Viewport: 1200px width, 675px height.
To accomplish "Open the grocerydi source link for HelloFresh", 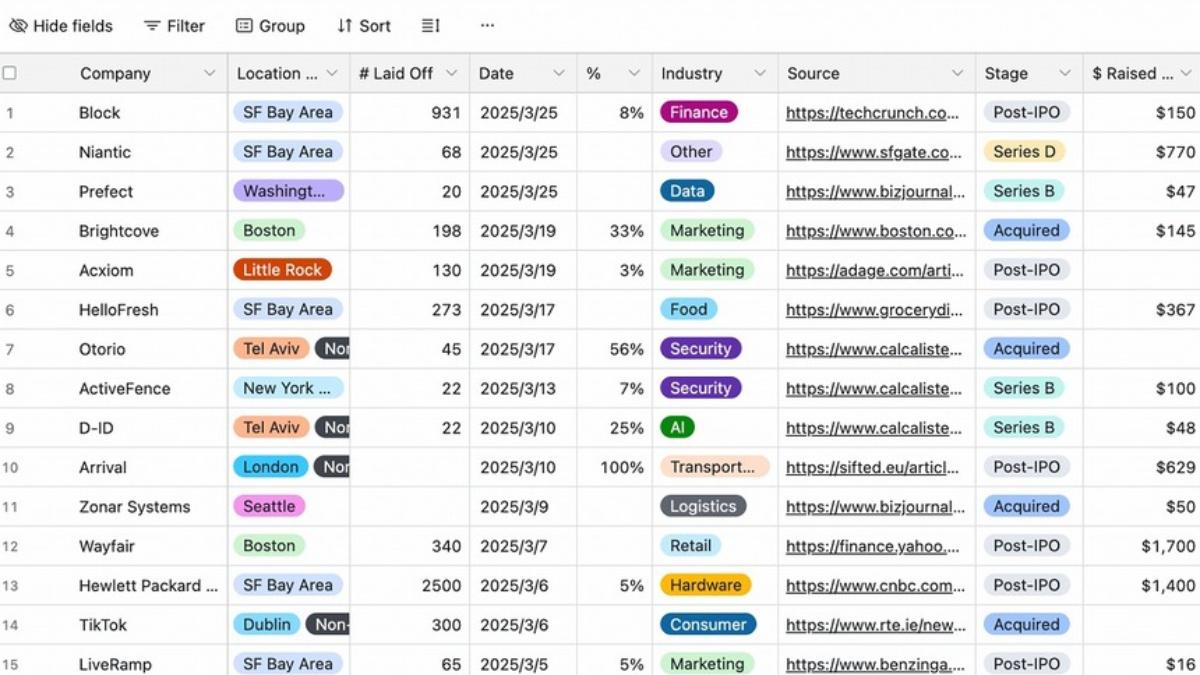I will (873, 310).
